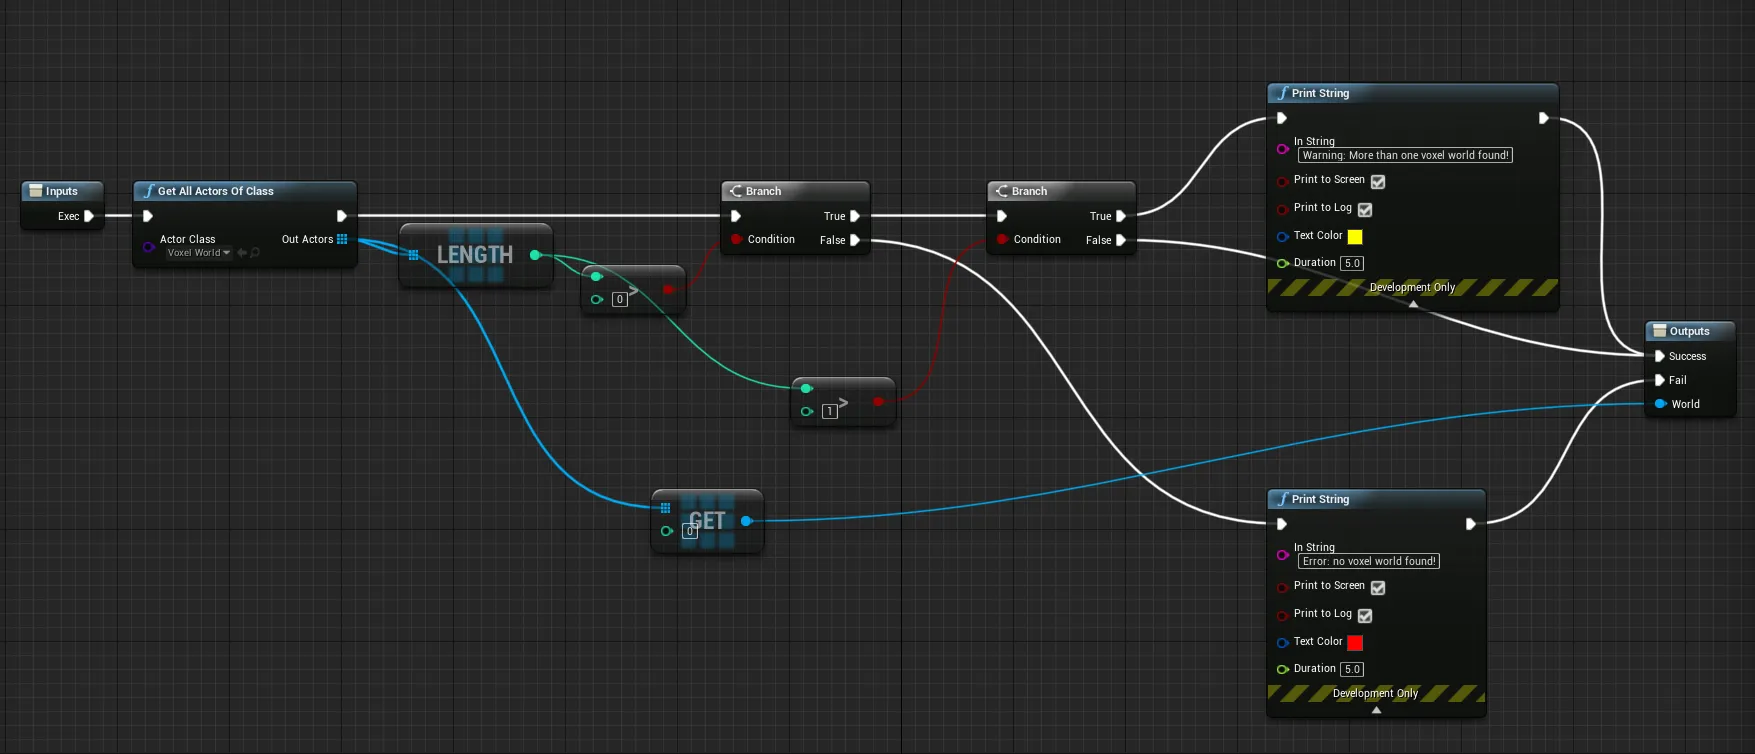The height and width of the screenshot is (754, 1755).
Task: Collapse advanced pins on the error Print String node
Action: (x=1376, y=710)
